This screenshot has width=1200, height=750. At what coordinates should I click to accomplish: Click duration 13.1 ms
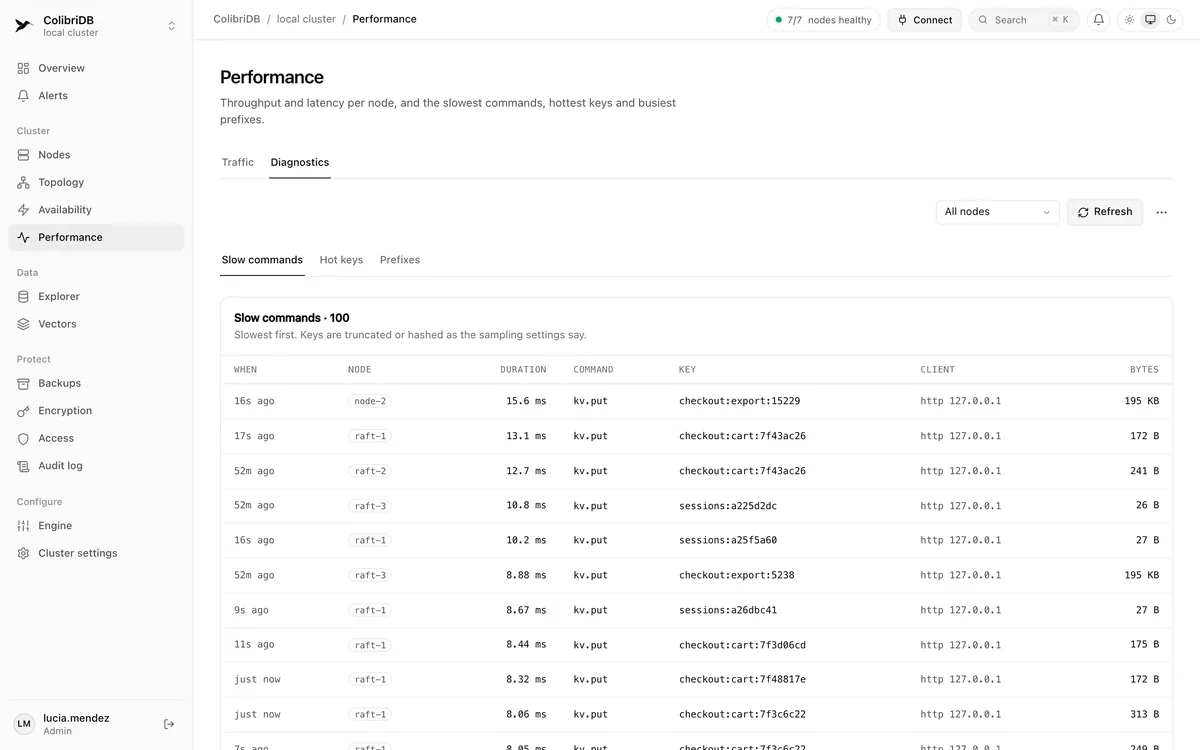pos(526,436)
